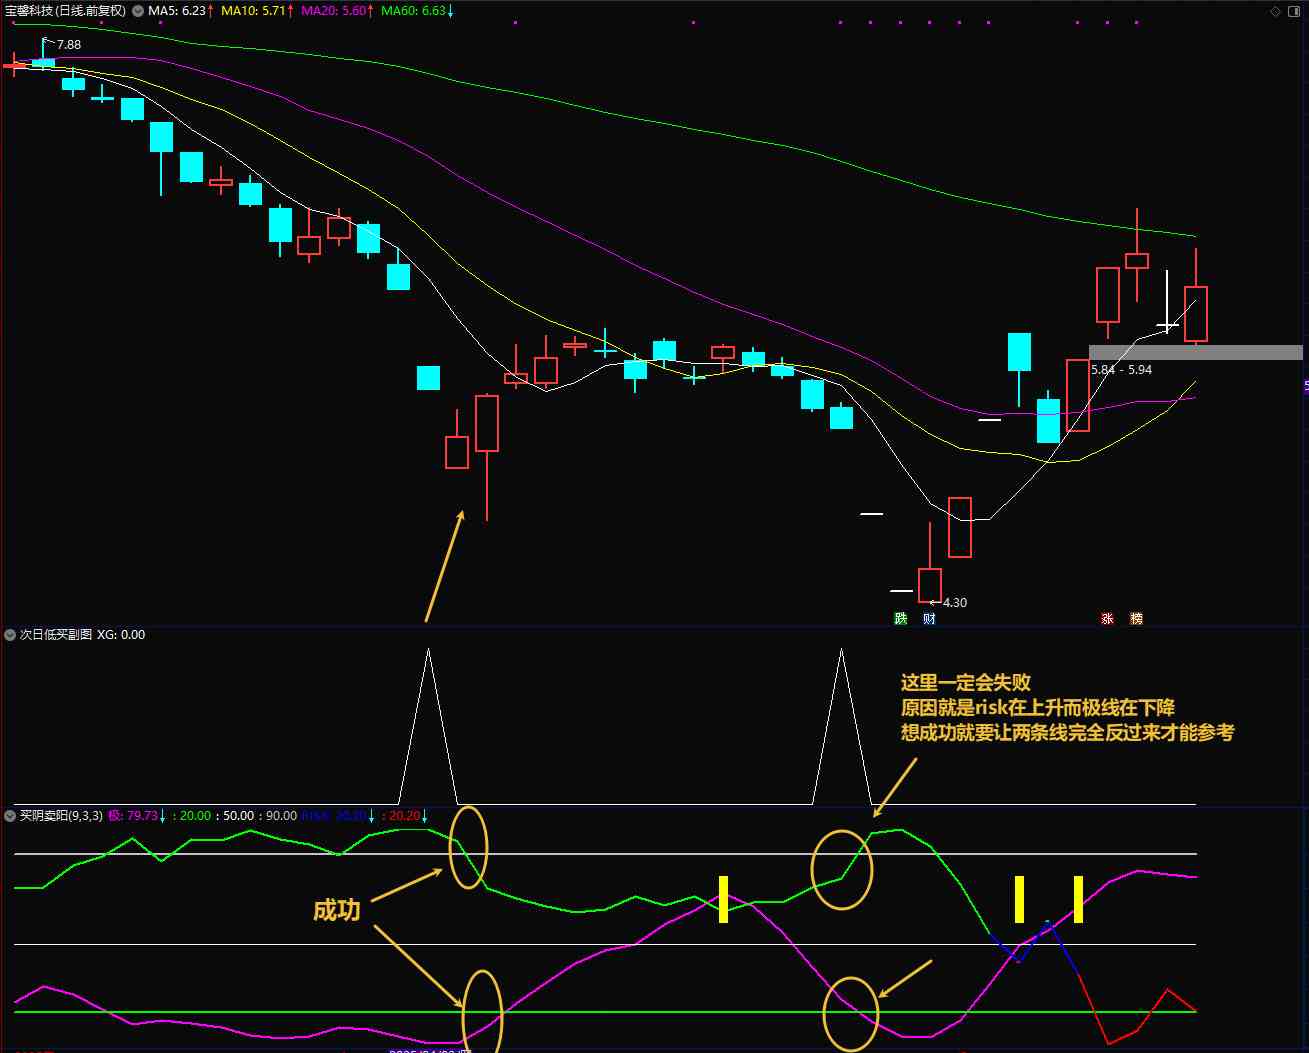The height and width of the screenshot is (1053, 1309).
Task: Click the 7.88 high price marker
Action: (68, 45)
